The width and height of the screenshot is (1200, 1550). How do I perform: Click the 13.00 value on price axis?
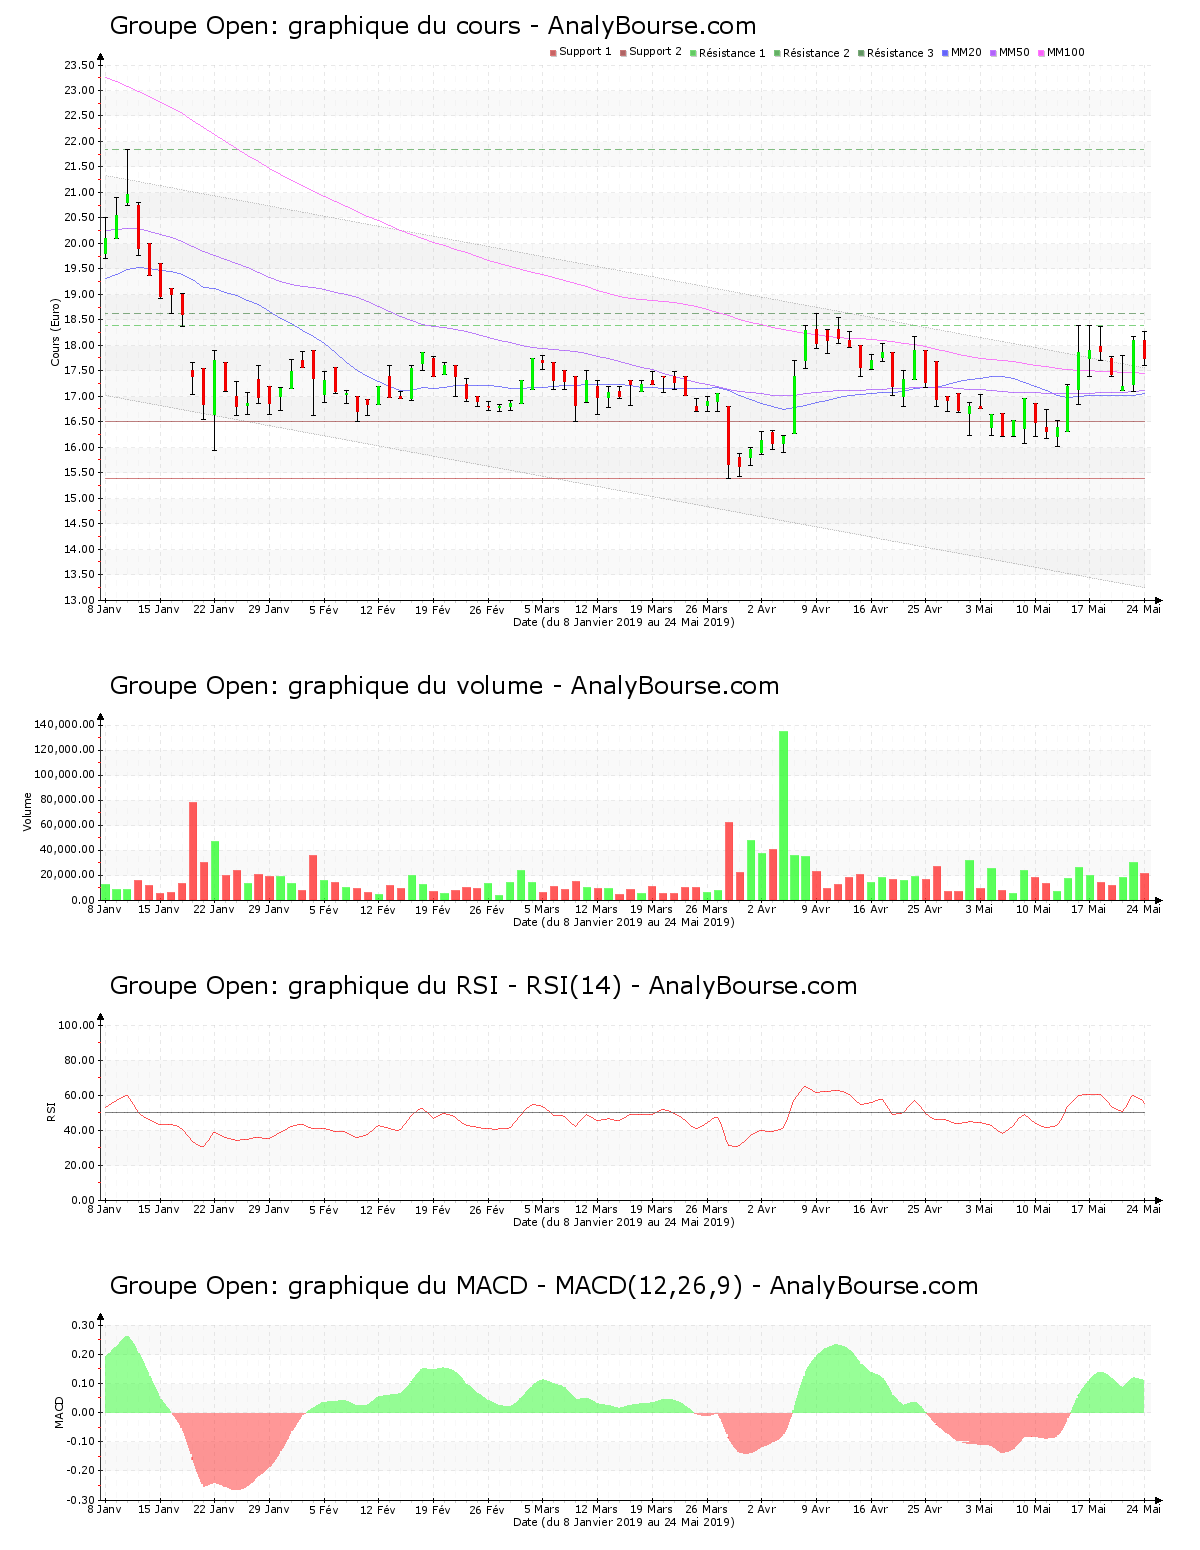click(79, 600)
